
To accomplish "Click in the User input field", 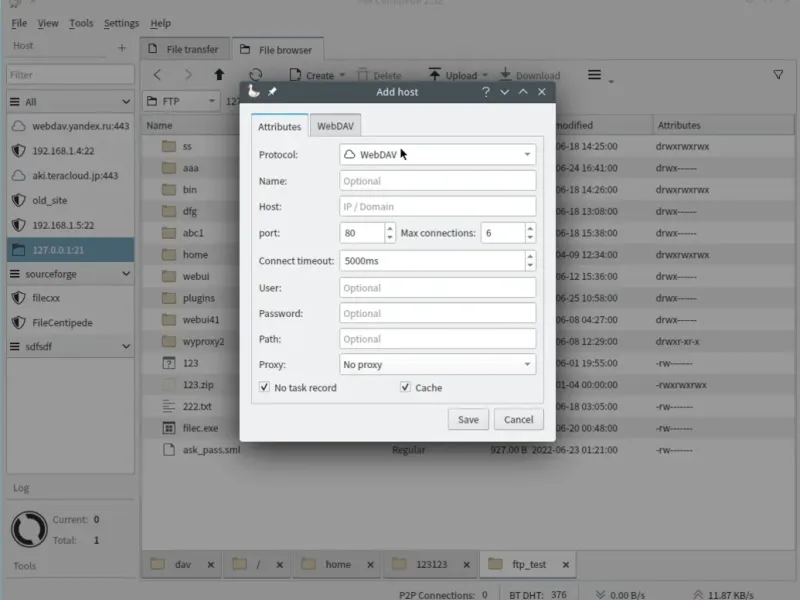I will click(437, 288).
